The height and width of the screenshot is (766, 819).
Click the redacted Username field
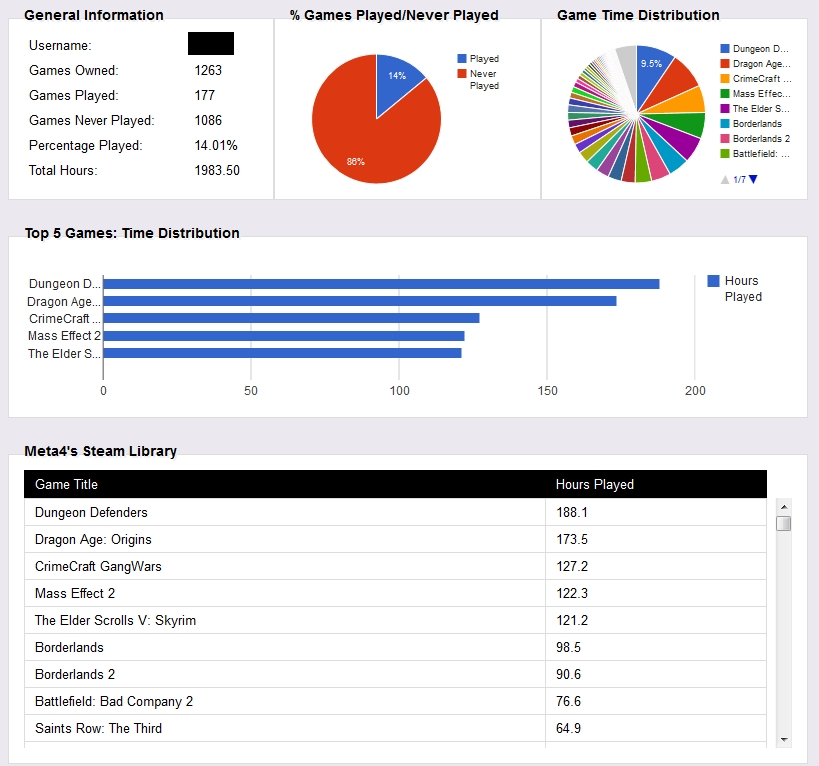coord(211,43)
